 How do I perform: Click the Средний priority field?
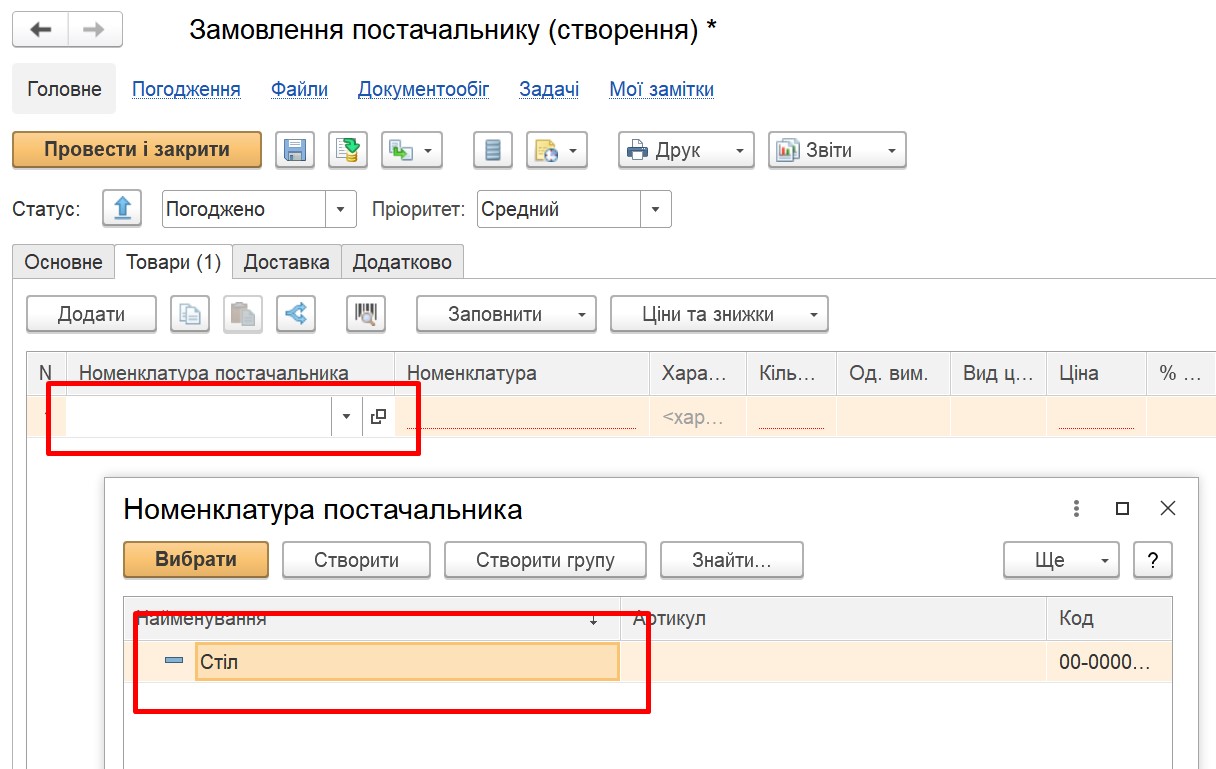pyautogui.click(x=559, y=209)
